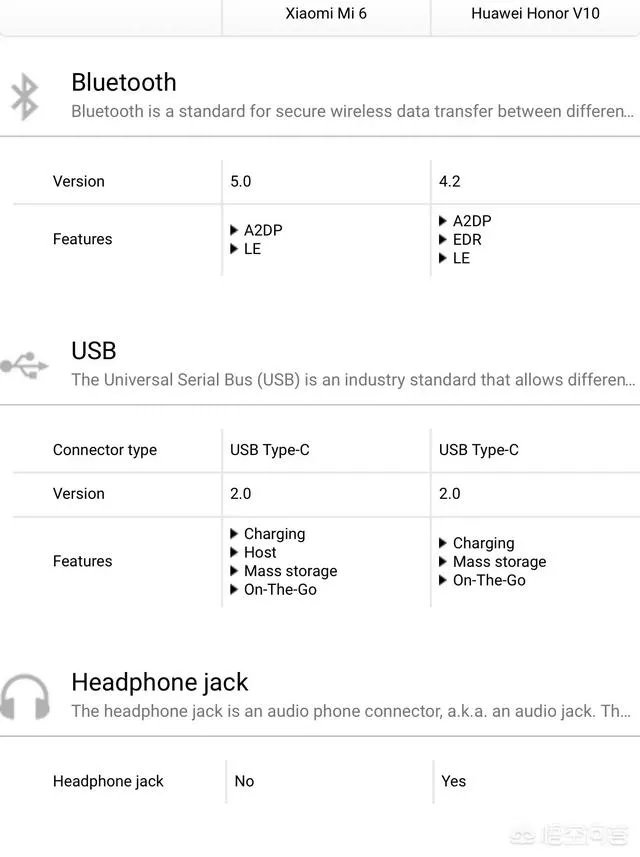The width and height of the screenshot is (640, 857).
Task: Open the USB section heading
Action: point(94,351)
